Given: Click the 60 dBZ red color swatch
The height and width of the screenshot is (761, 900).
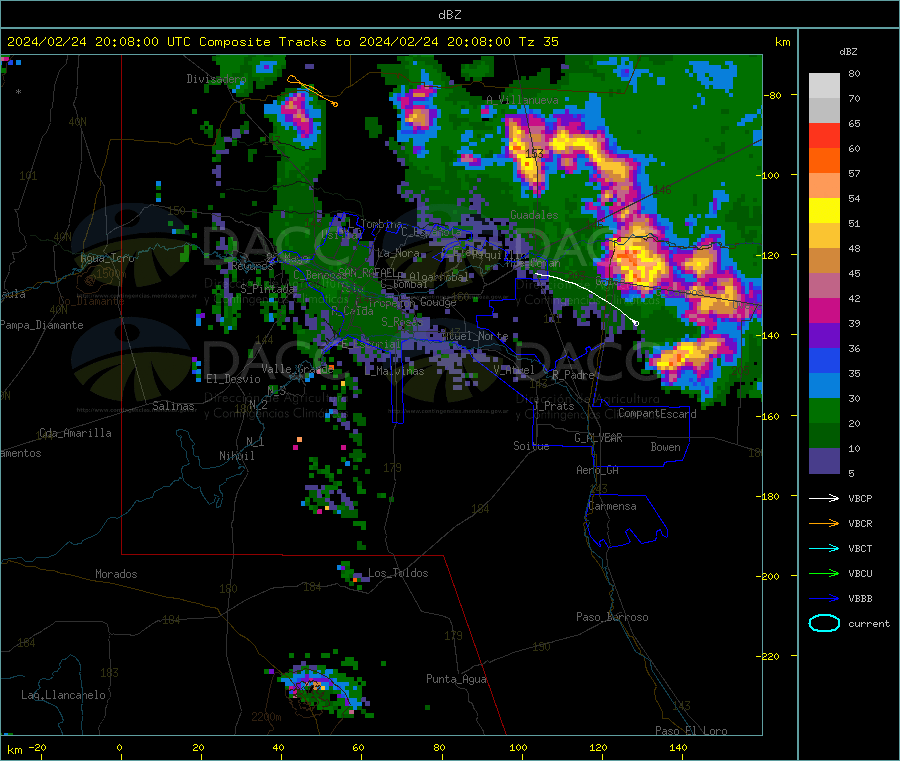Looking at the screenshot, I should click(x=824, y=135).
